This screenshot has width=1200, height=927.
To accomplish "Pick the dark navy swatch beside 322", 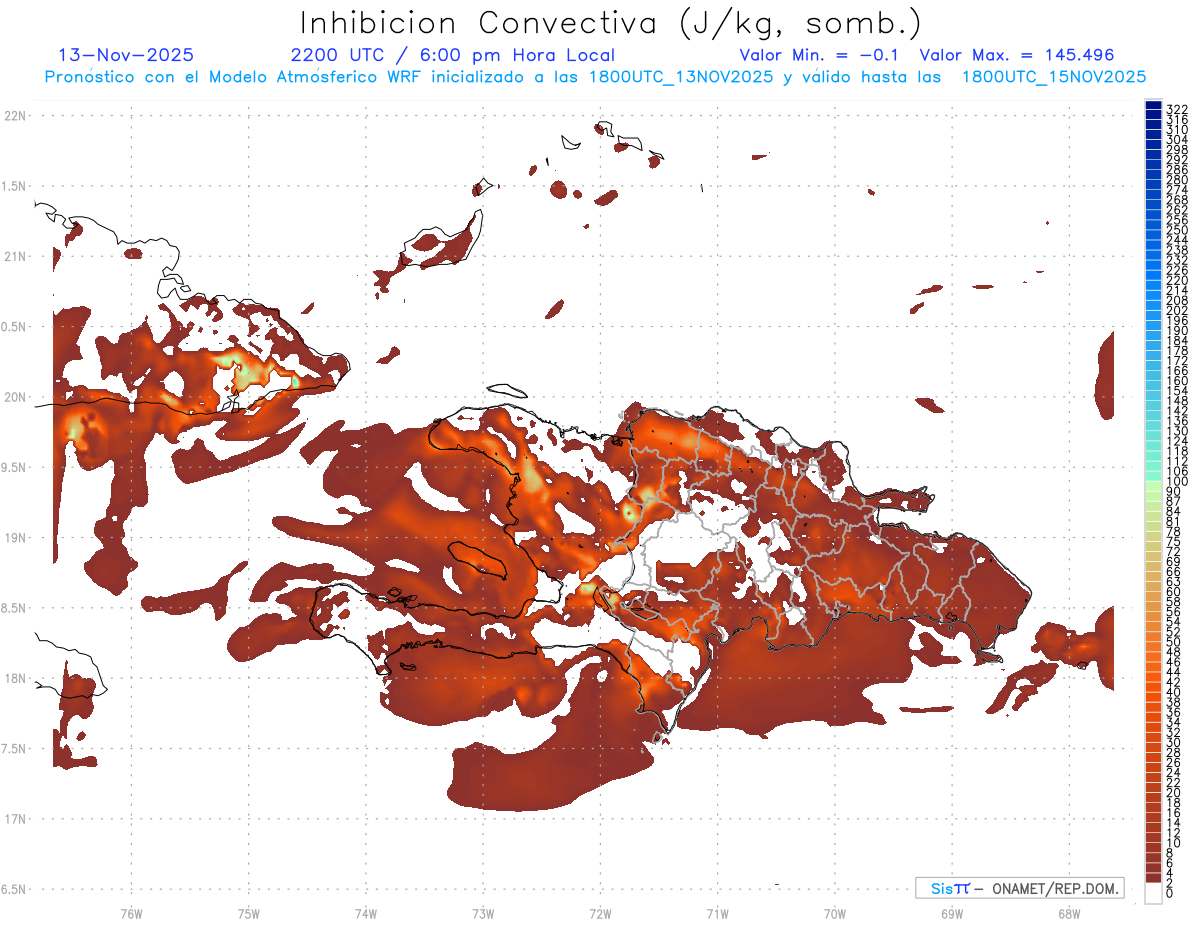I will pyautogui.click(x=1154, y=106).
